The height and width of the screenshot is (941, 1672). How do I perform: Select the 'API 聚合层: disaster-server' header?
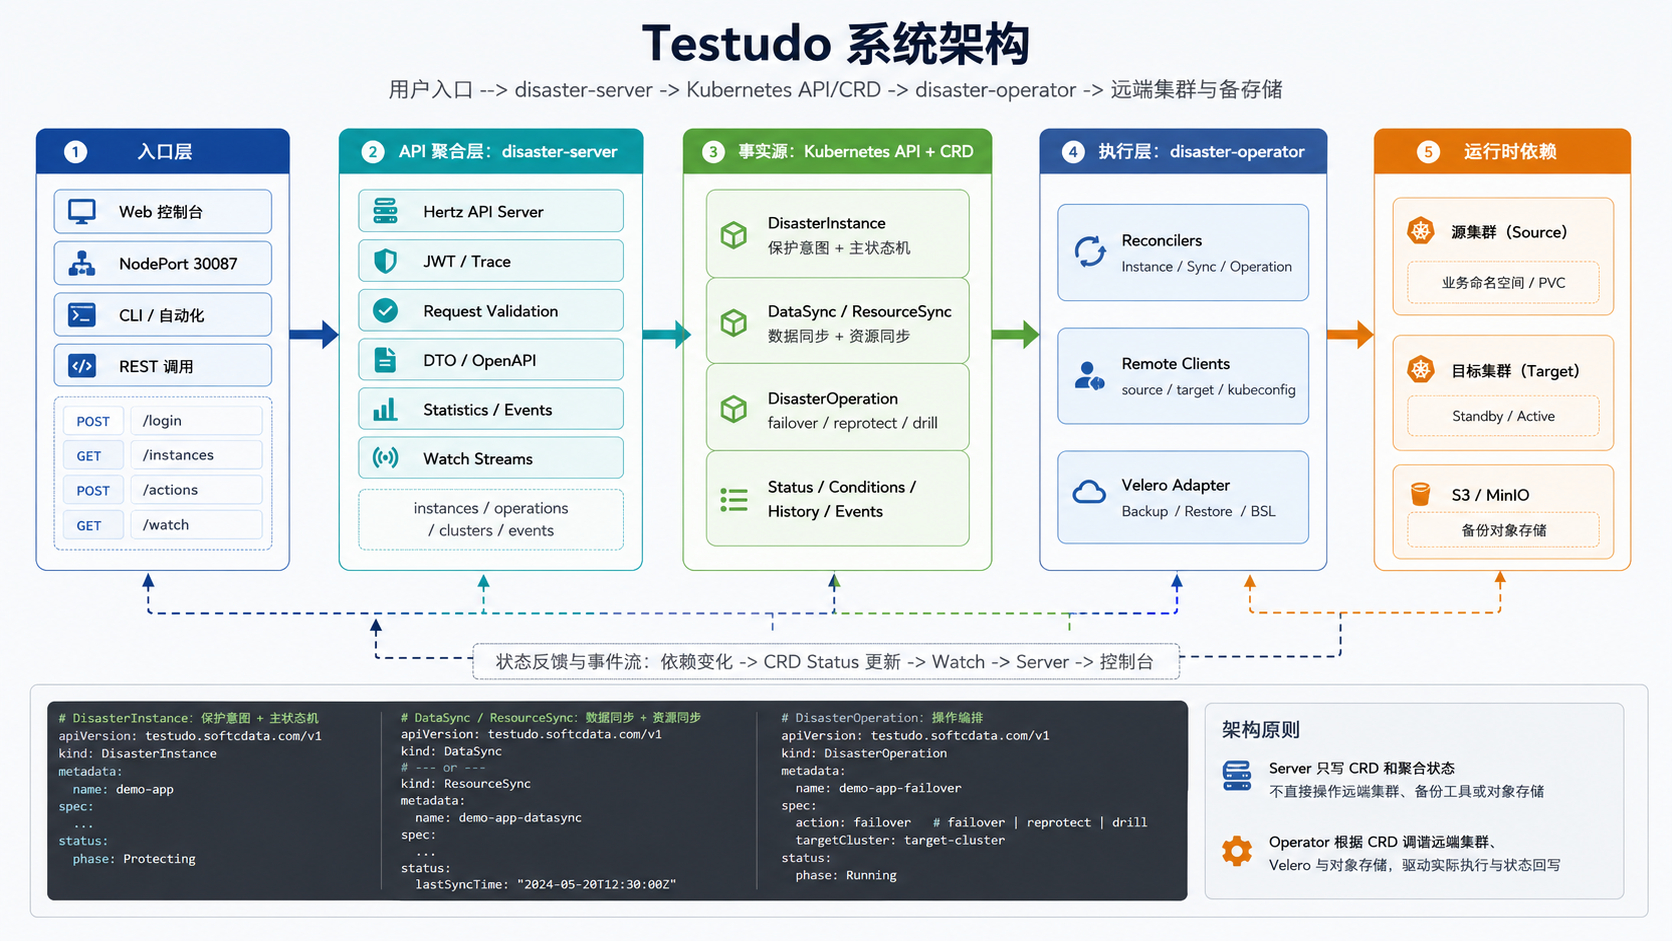pyautogui.click(x=491, y=152)
